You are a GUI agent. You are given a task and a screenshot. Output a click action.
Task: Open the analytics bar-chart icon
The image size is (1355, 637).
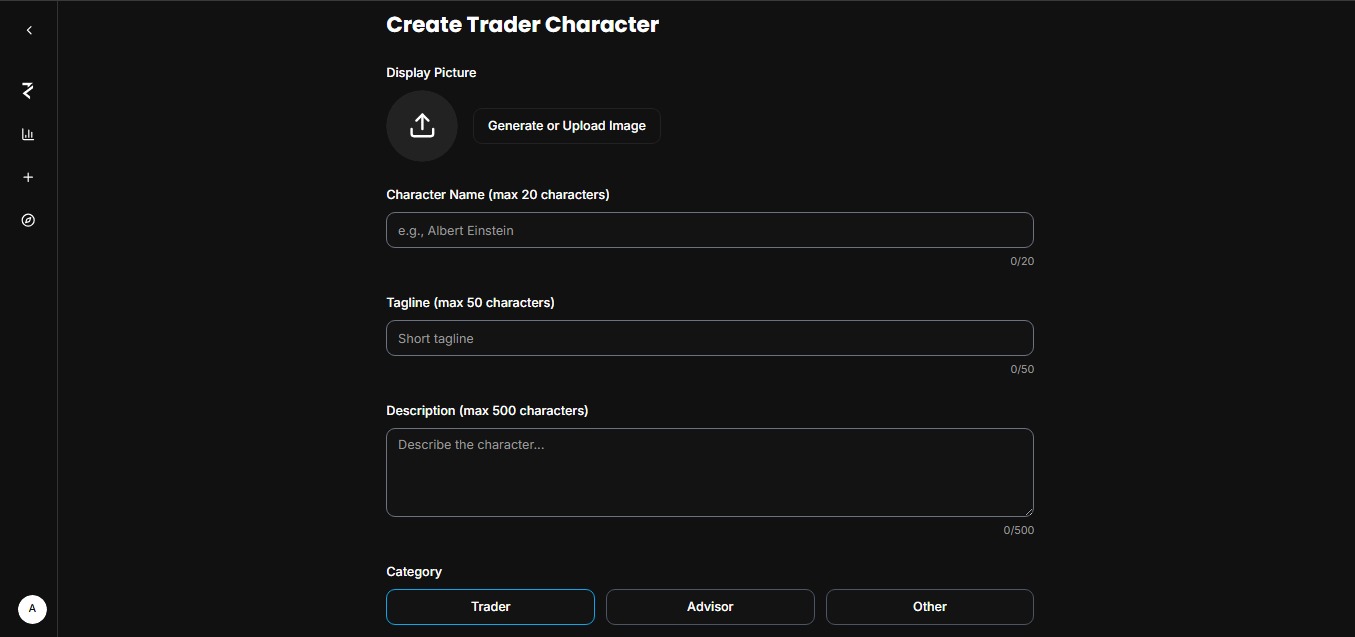[28, 134]
